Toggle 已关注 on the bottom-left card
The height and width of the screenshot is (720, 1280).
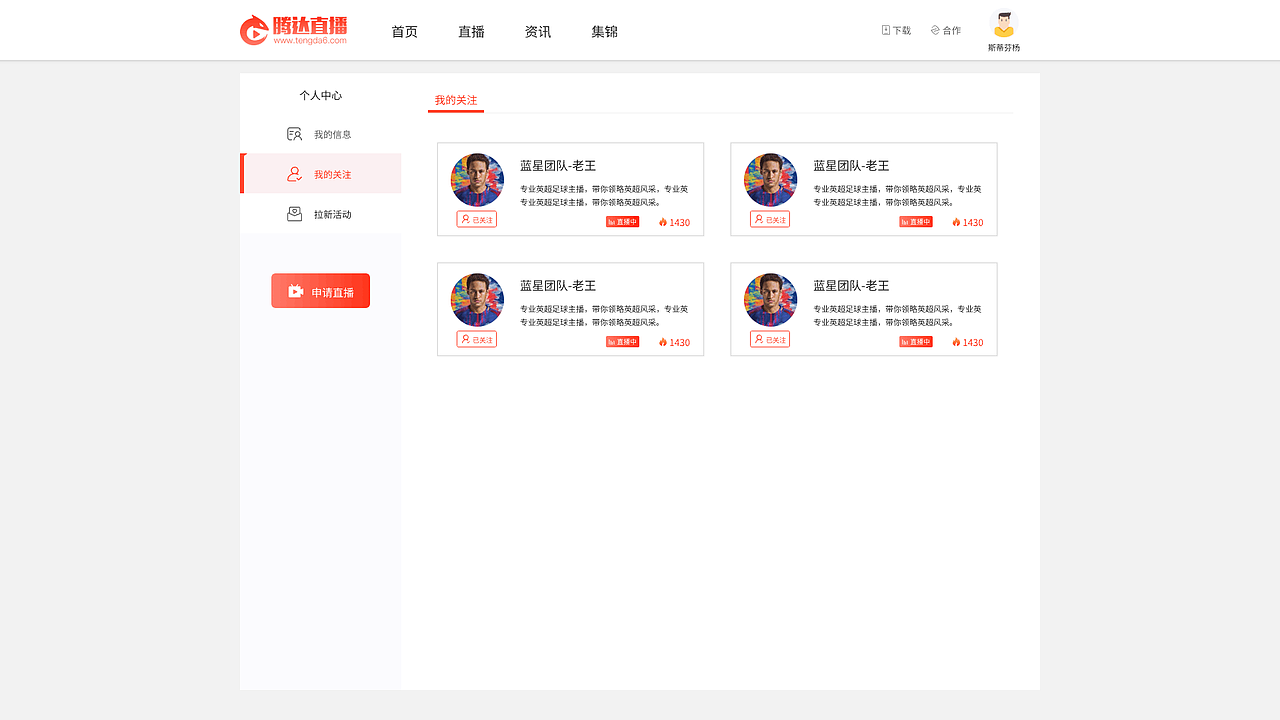477,339
